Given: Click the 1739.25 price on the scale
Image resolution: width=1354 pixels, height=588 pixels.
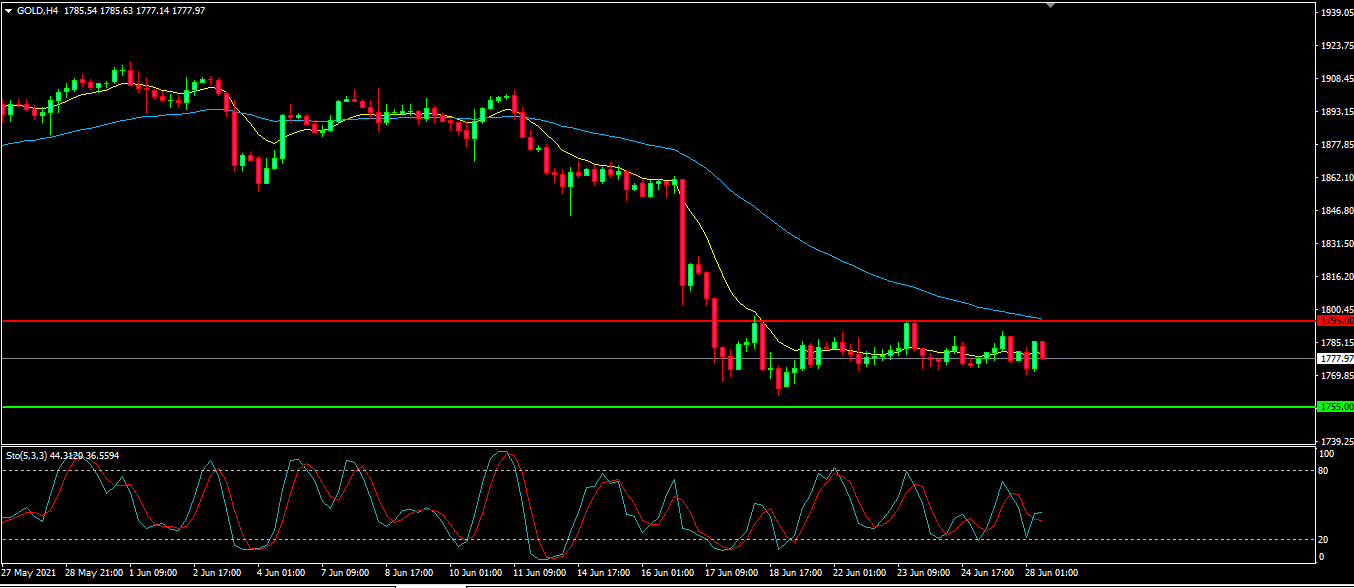Looking at the screenshot, I should coord(1336,441).
